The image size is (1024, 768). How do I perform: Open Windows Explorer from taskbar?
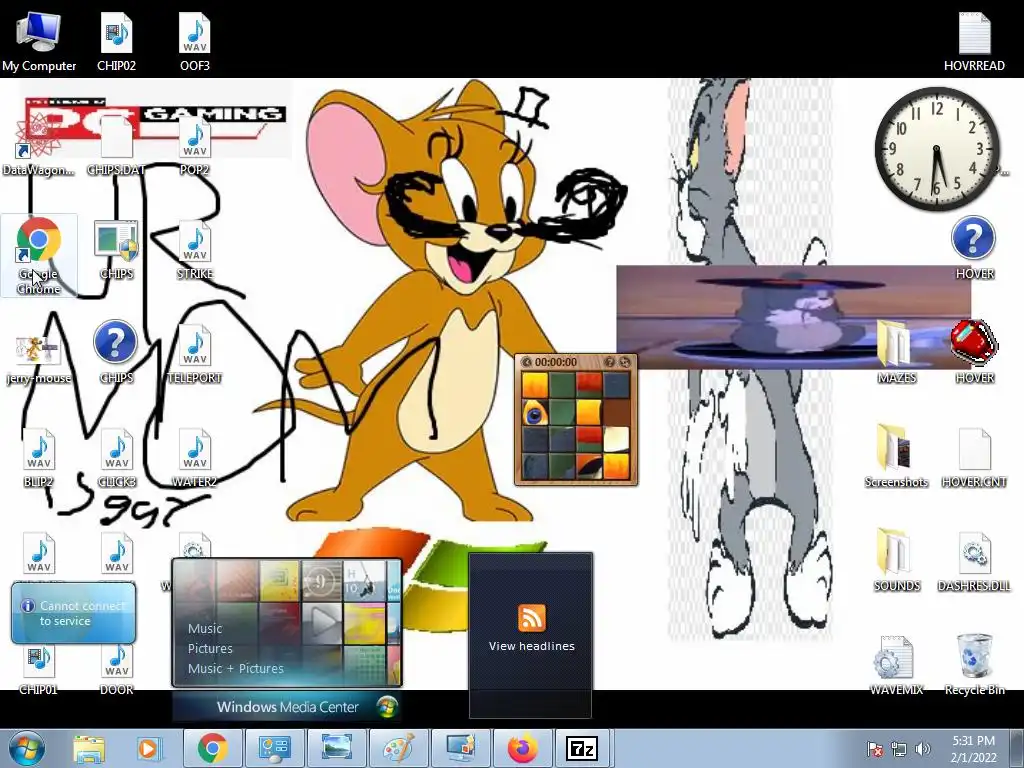pyautogui.click(x=88, y=749)
